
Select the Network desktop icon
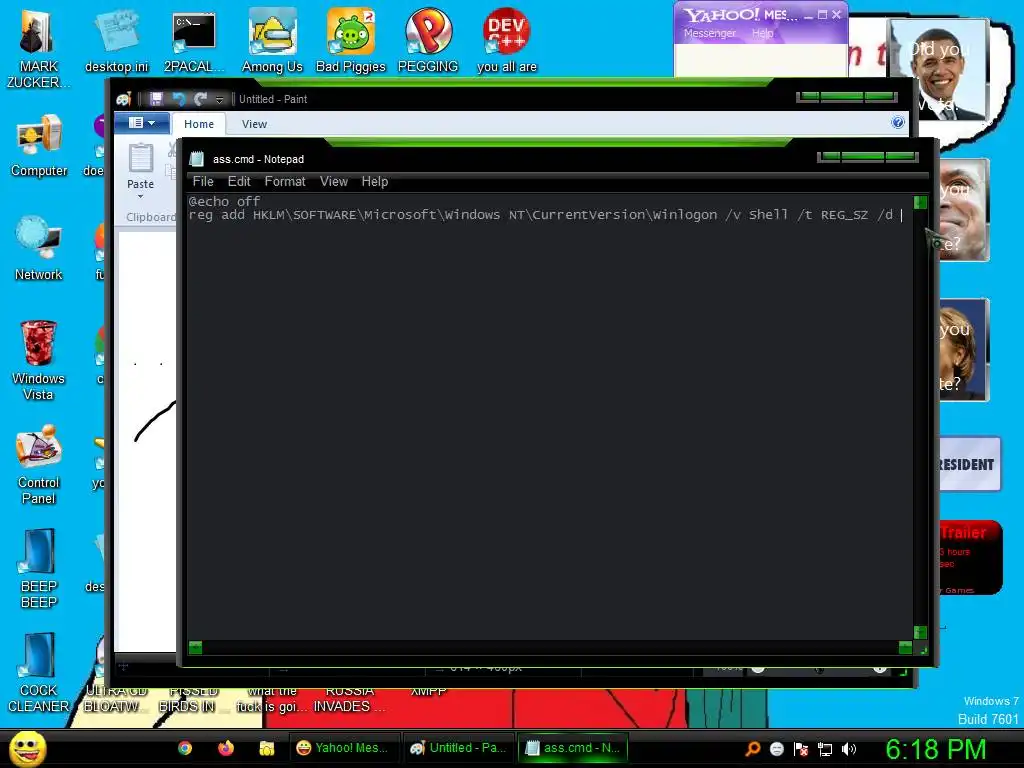[39, 249]
